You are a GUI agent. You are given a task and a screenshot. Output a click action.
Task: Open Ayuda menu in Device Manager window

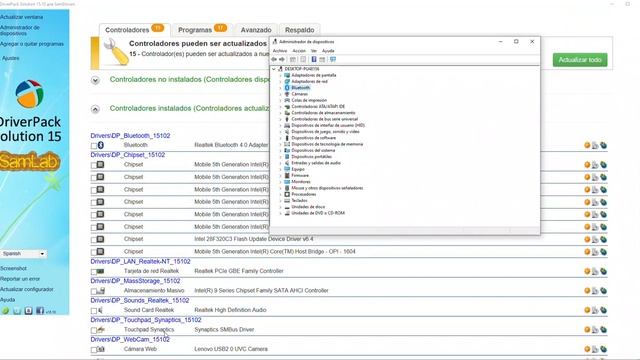328,51
